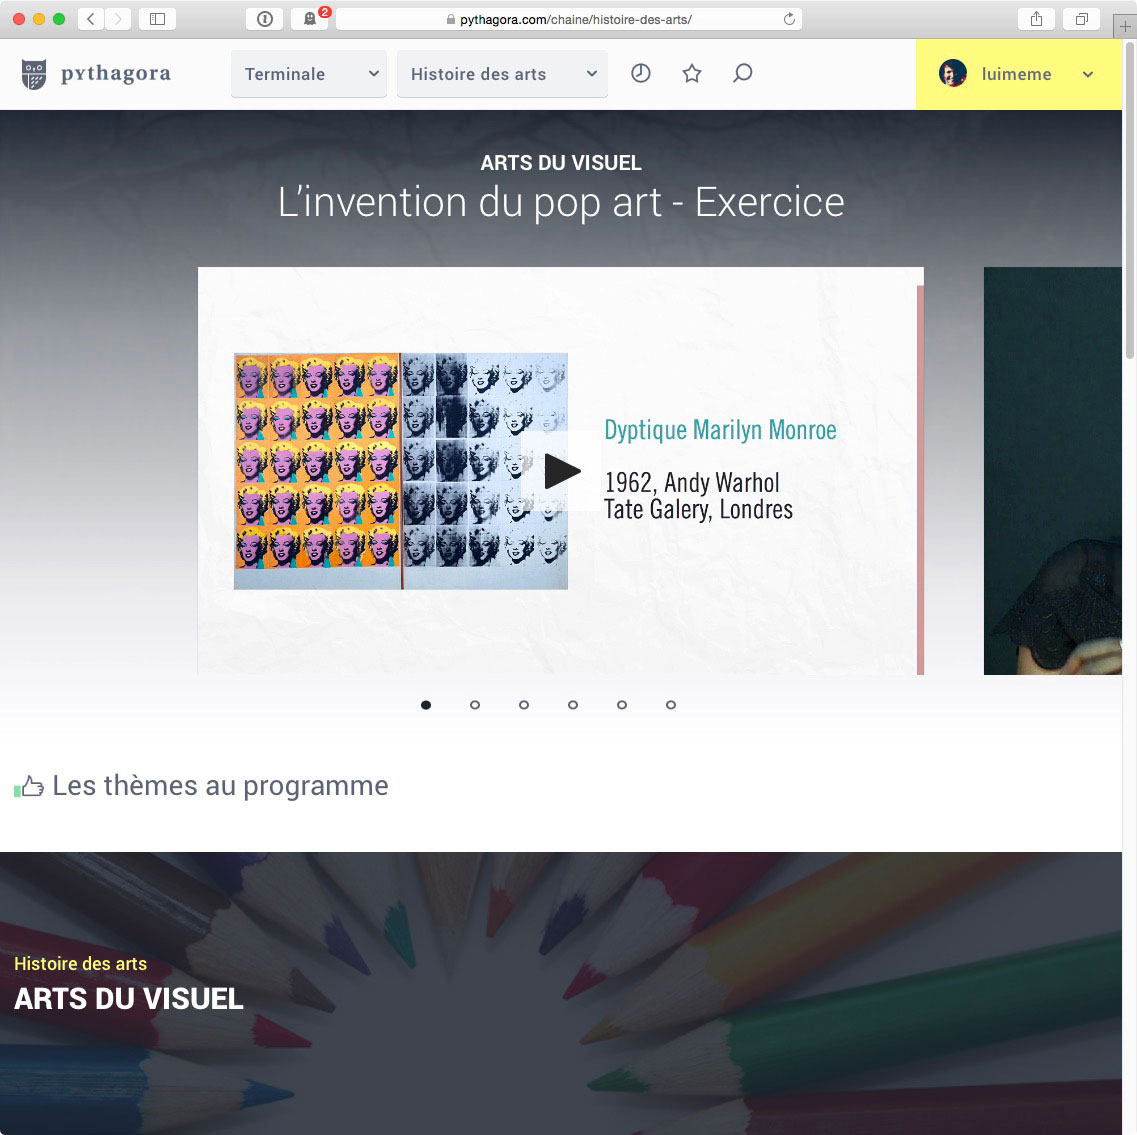Image resolution: width=1137 pixels, height=1135 pixels.
Task: Open search via the magnifier icon
Action: (743, 73)
